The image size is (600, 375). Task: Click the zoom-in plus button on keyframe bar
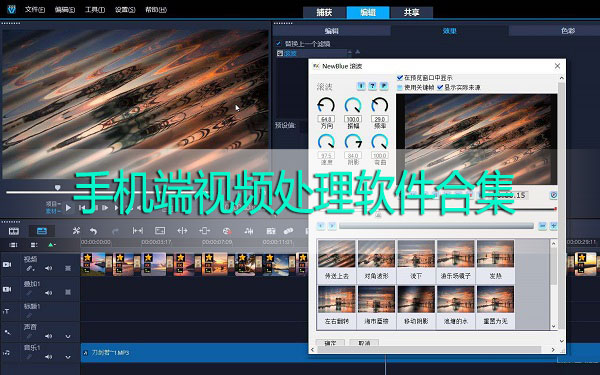(553, 226)
